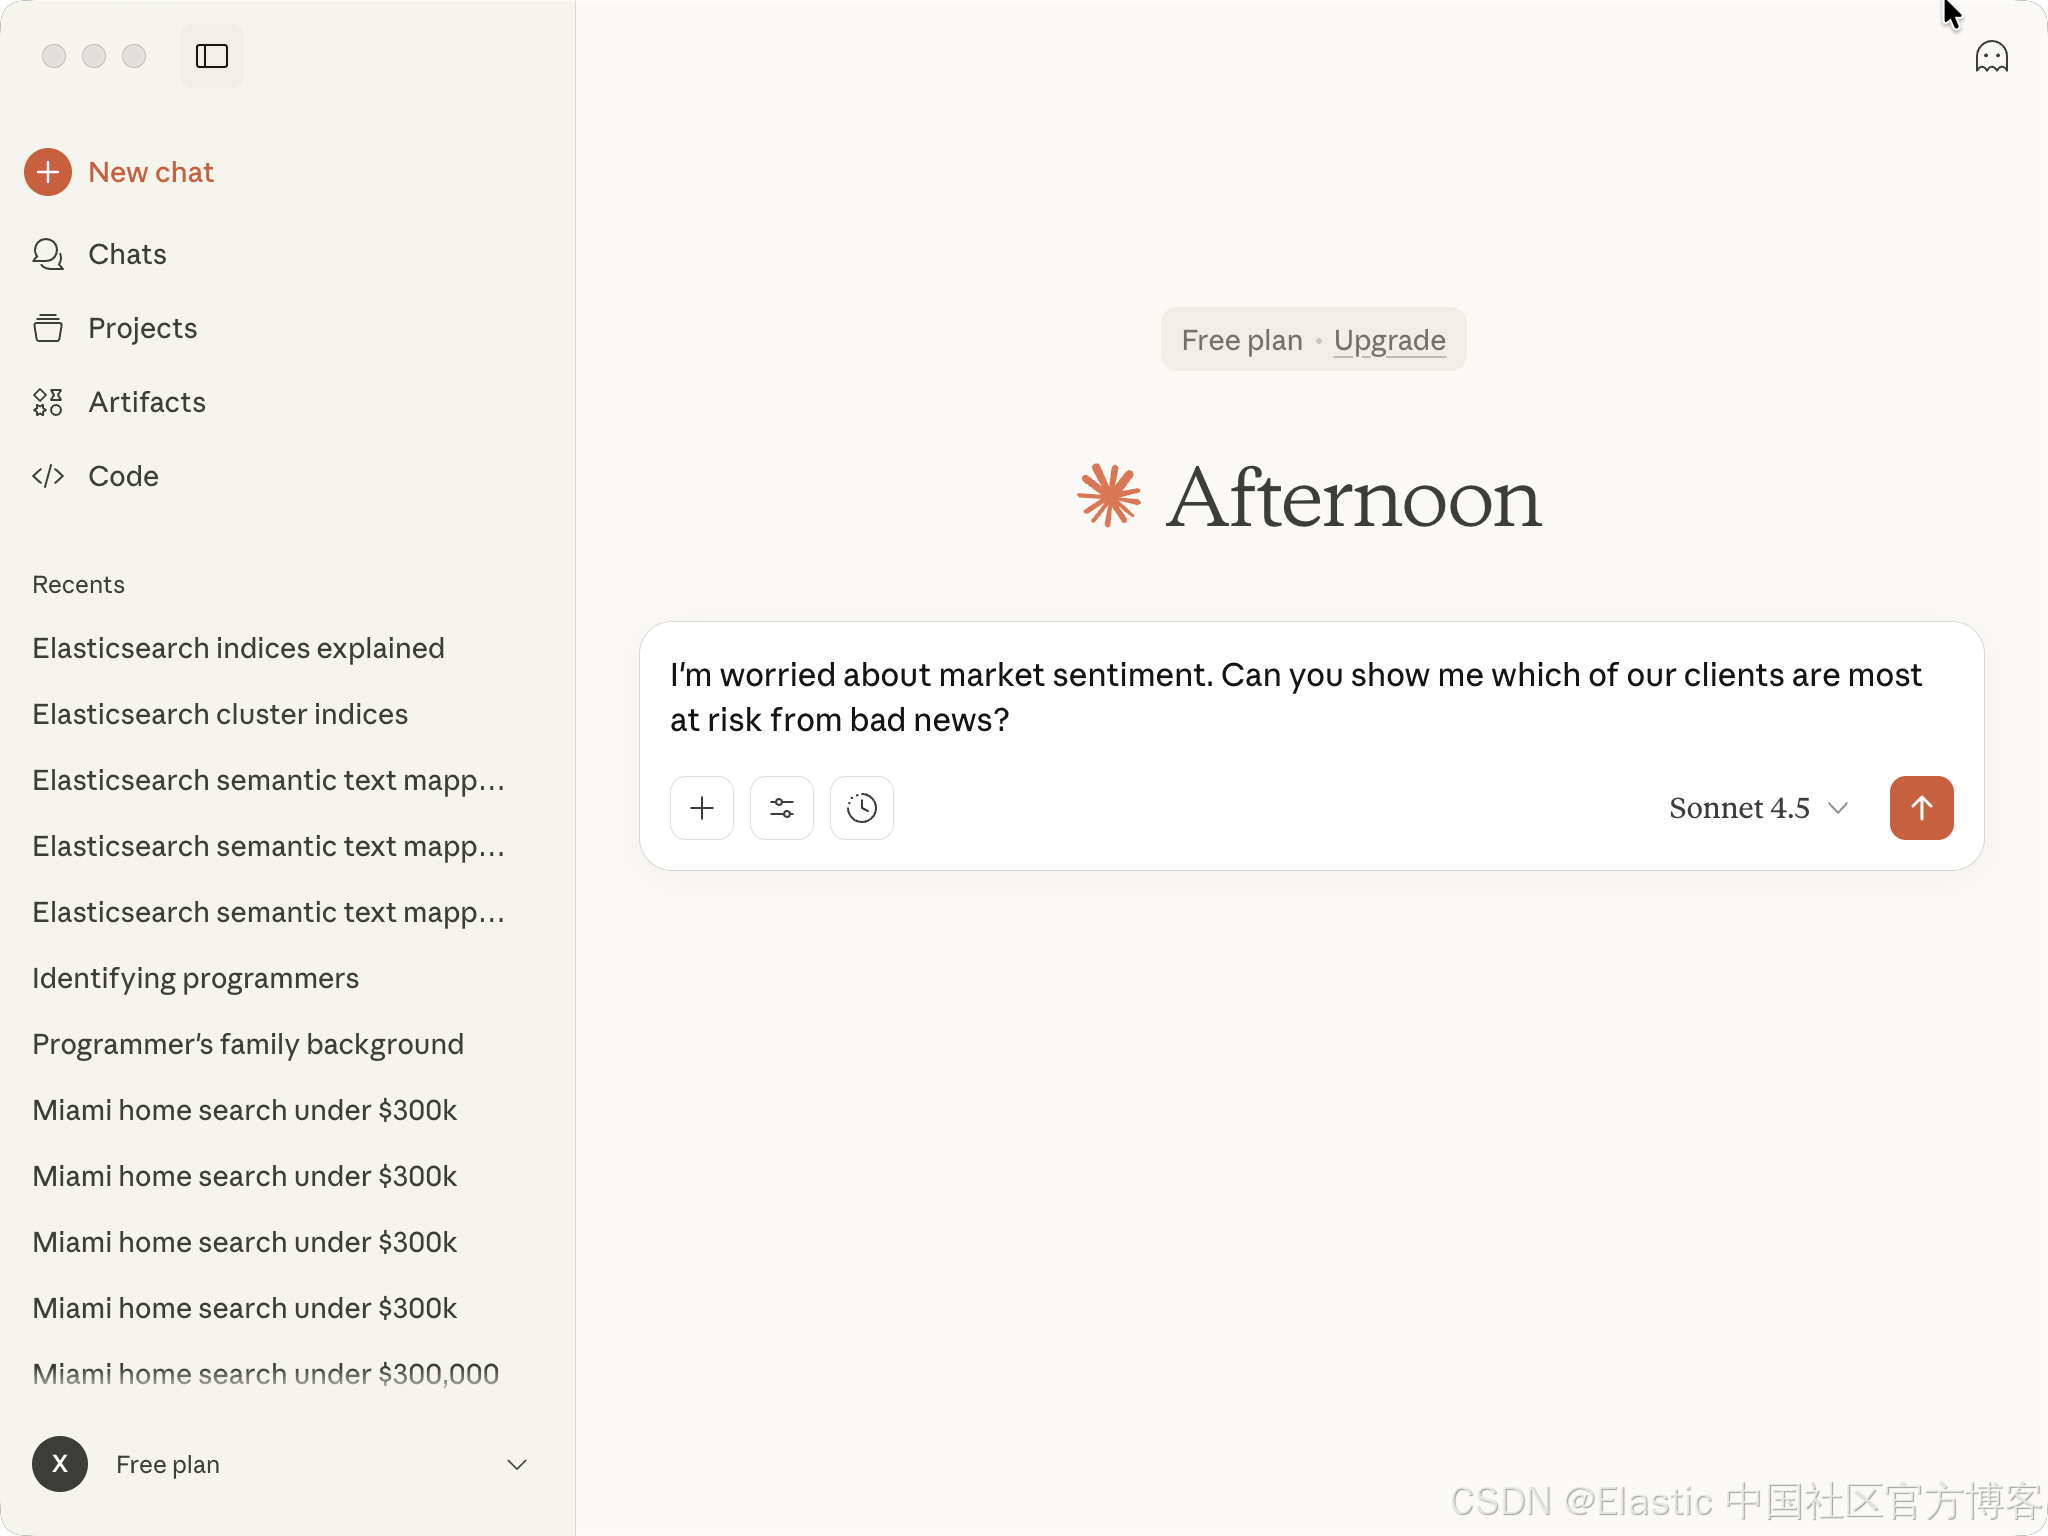2048x1536 pixels.
Task: Open the search and tools sliders icon
Action: [782, 808]
